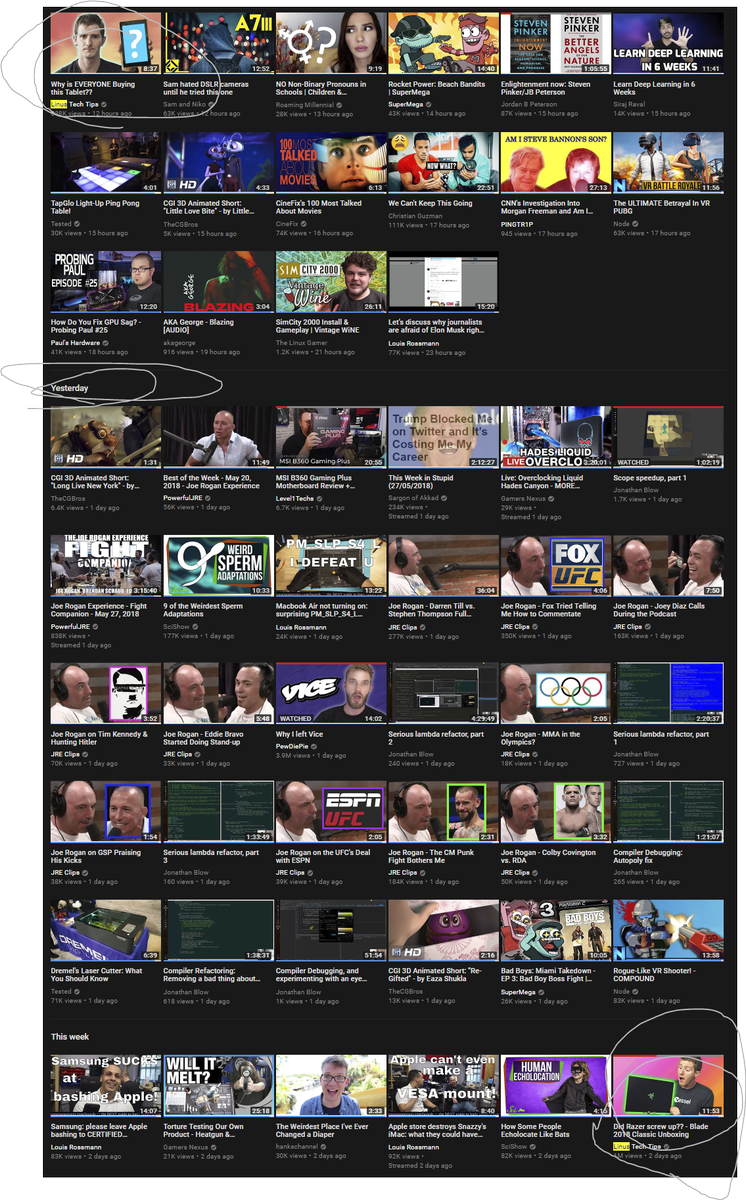The image size is (746, 1200).
Task: Play the ESPN UFC deal thumbnail
Action: 331,812
